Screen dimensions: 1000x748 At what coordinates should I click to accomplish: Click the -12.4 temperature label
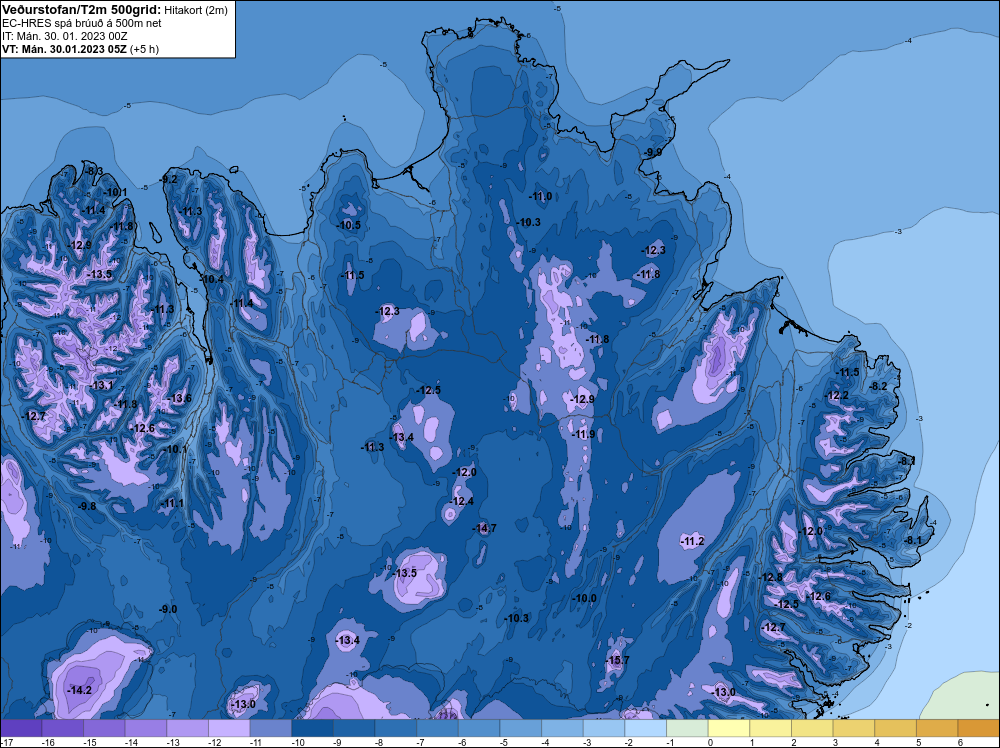click(462, 501)
